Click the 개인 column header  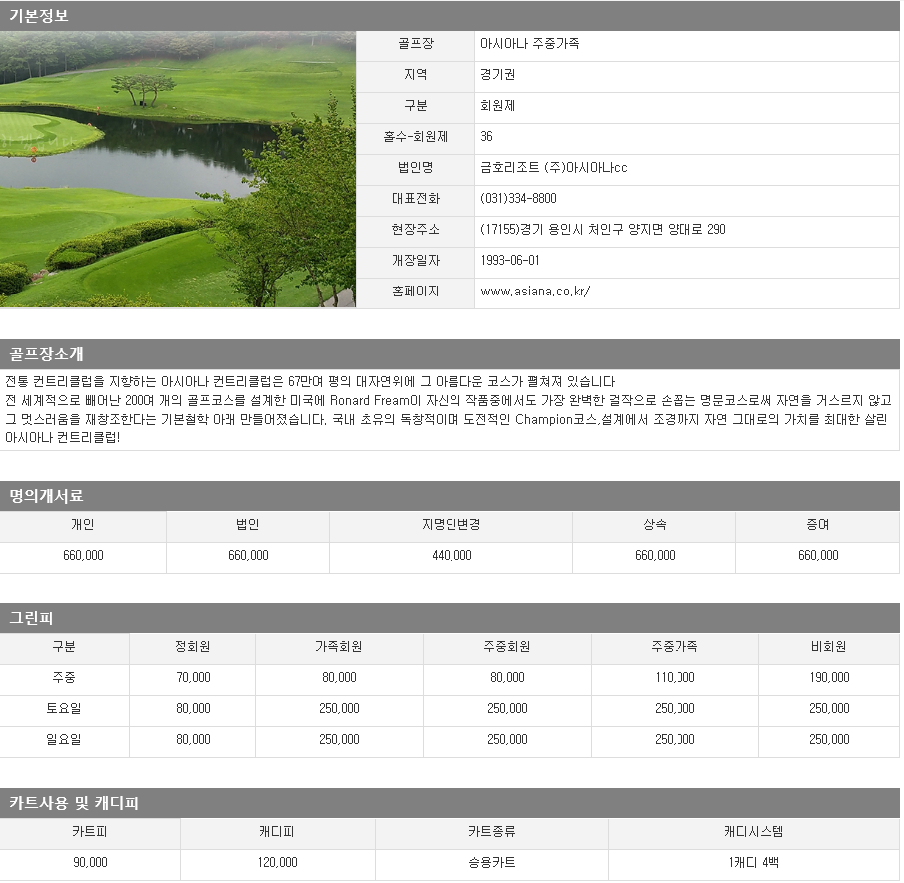point(83,525)
